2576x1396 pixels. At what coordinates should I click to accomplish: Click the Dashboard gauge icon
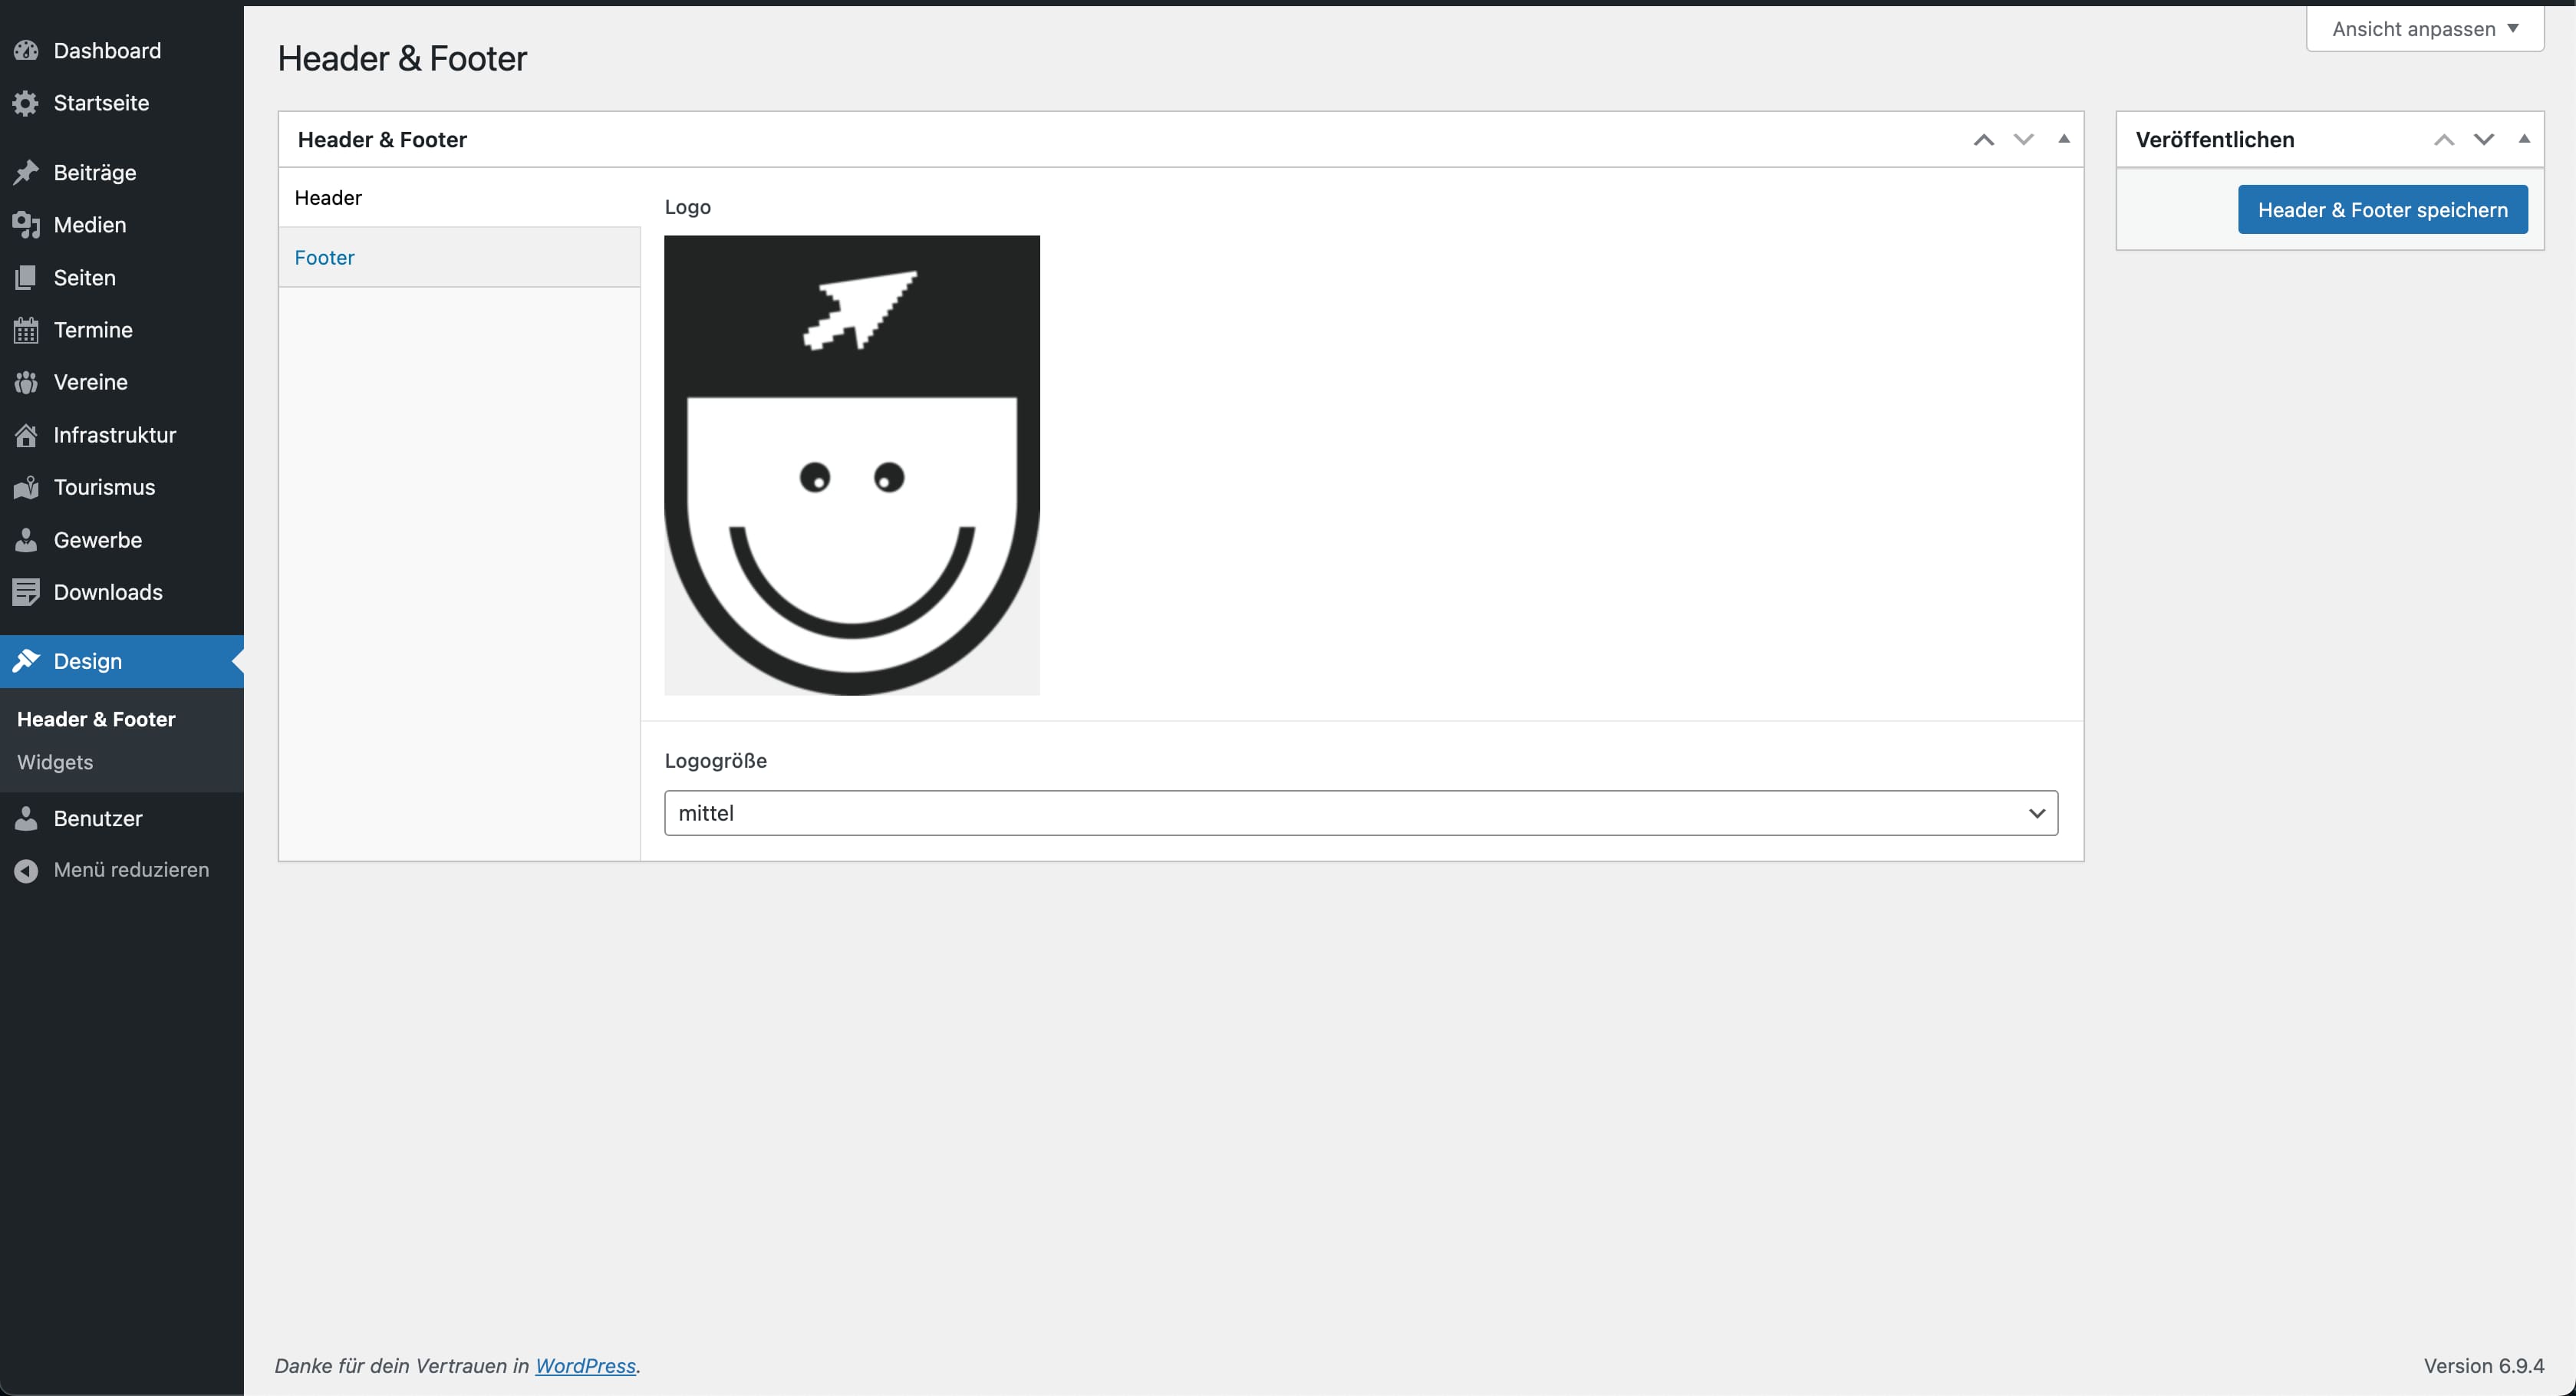[26, 51]
